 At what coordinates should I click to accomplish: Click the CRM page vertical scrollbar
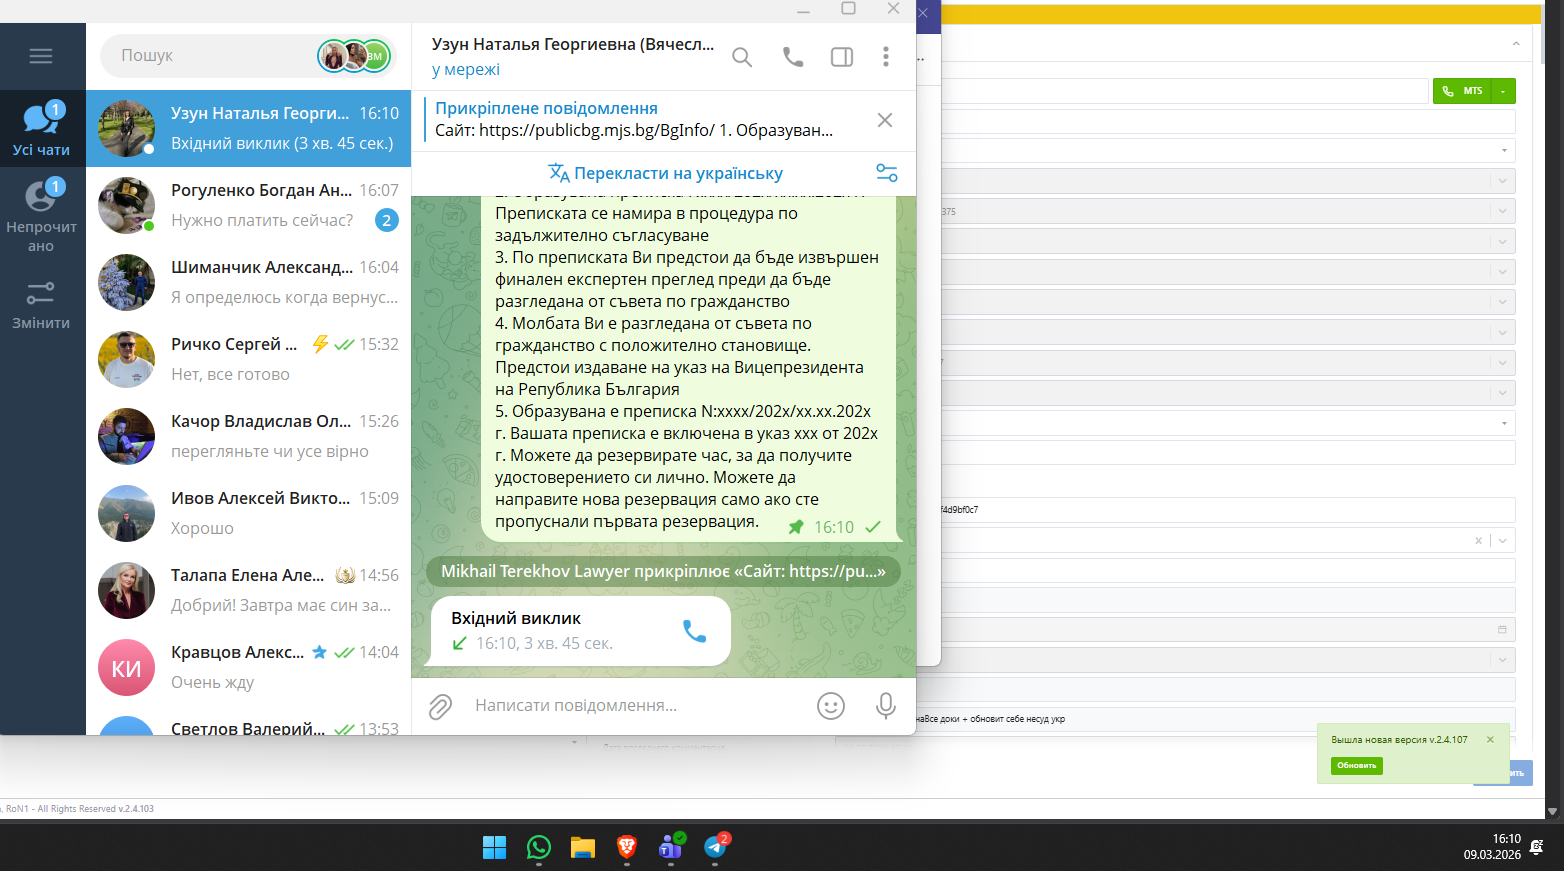coord(1552,410)
